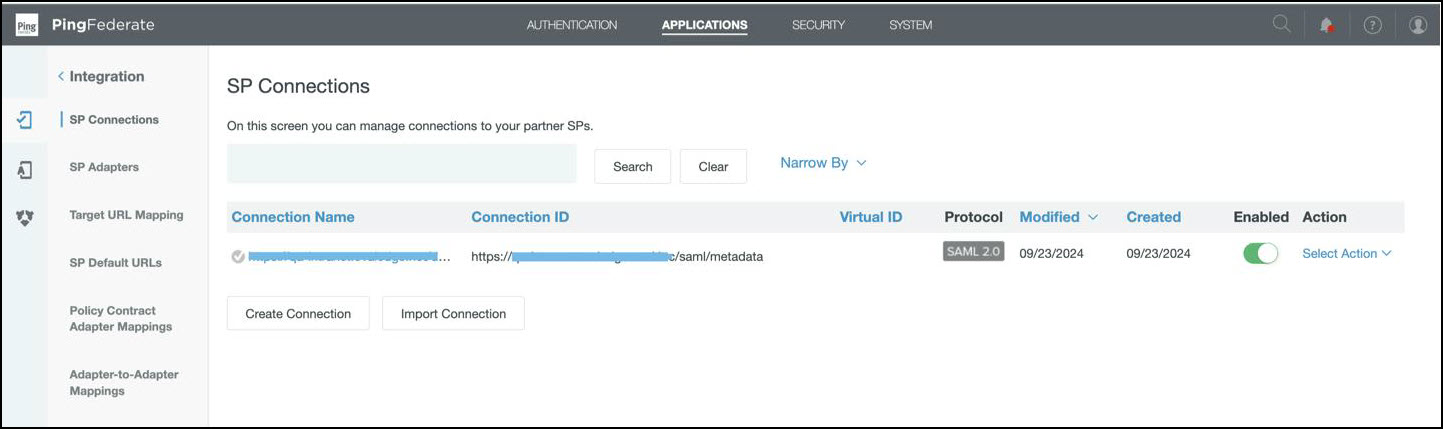Click the help question mark icon
Image resolution: width=1443 pixels, height=429 pixels.
(x=1372, y=26)
